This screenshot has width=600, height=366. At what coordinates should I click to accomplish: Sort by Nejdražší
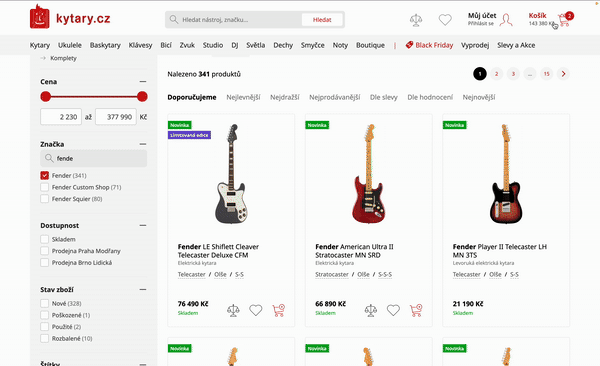[285, 97]
